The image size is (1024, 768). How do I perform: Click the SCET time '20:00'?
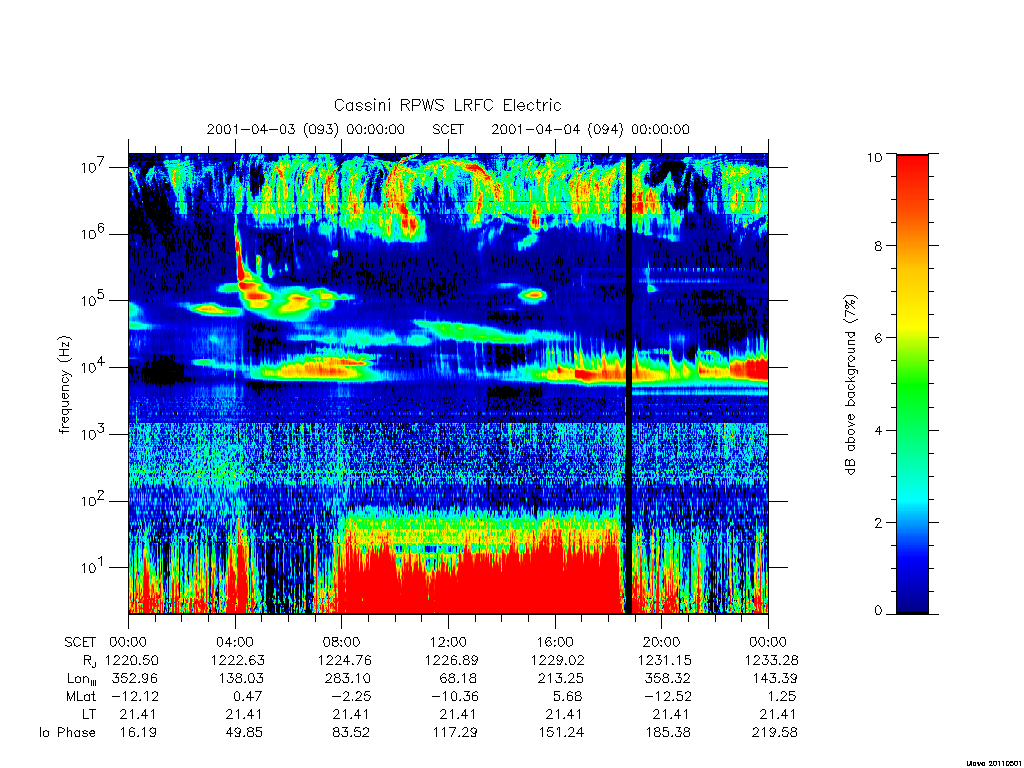(x=662, y=642)
